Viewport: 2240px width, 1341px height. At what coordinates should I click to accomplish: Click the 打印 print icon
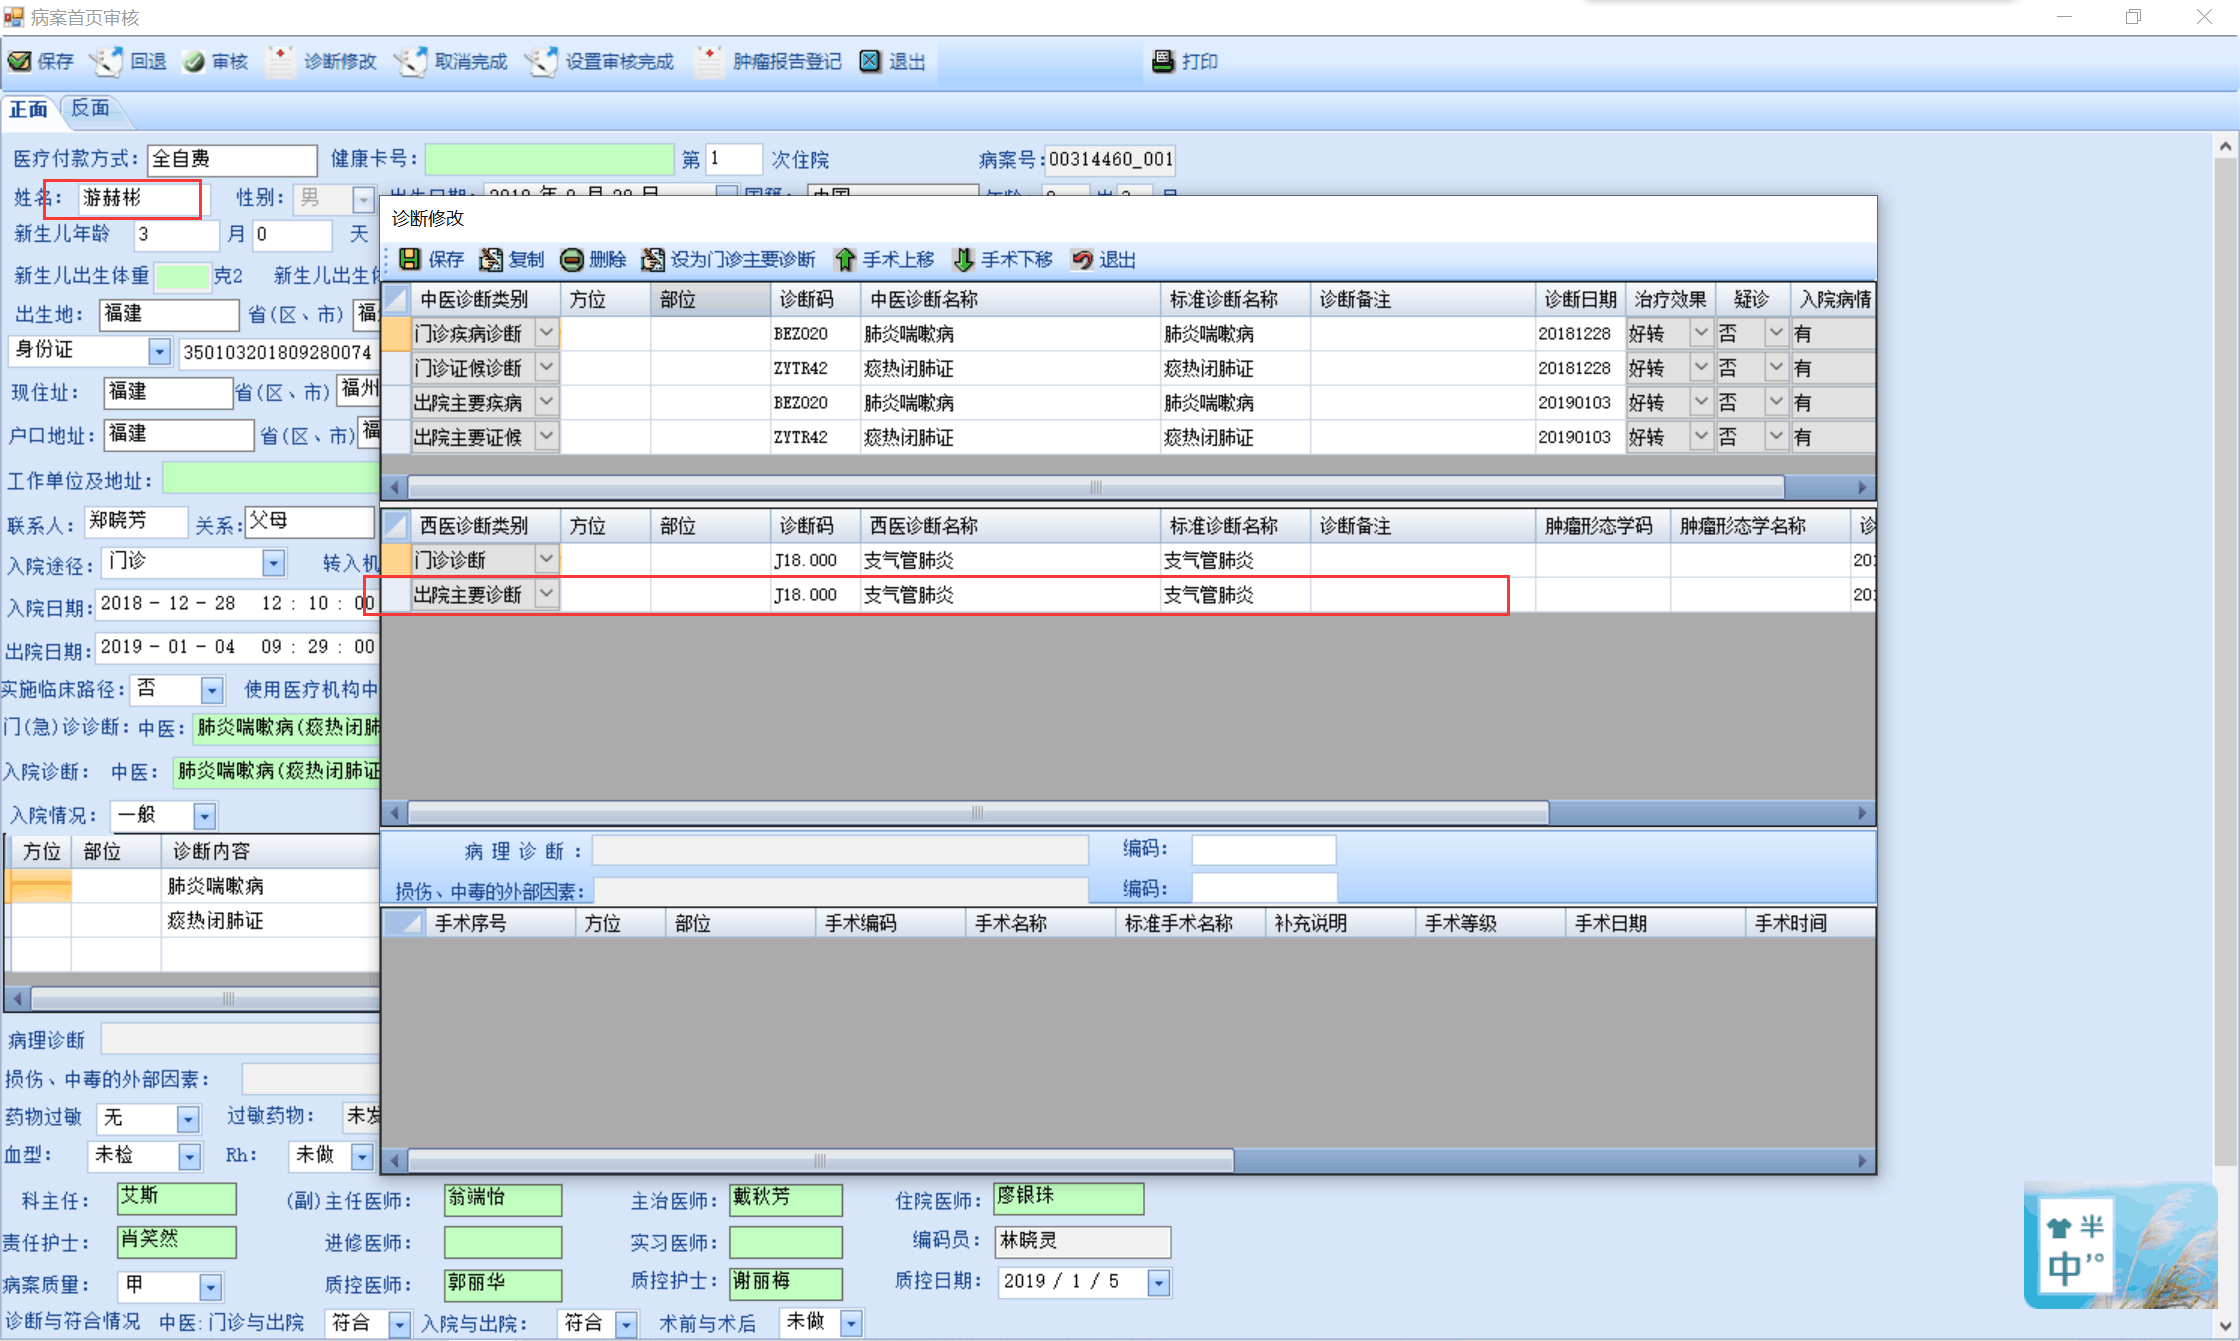(1163, 61)
